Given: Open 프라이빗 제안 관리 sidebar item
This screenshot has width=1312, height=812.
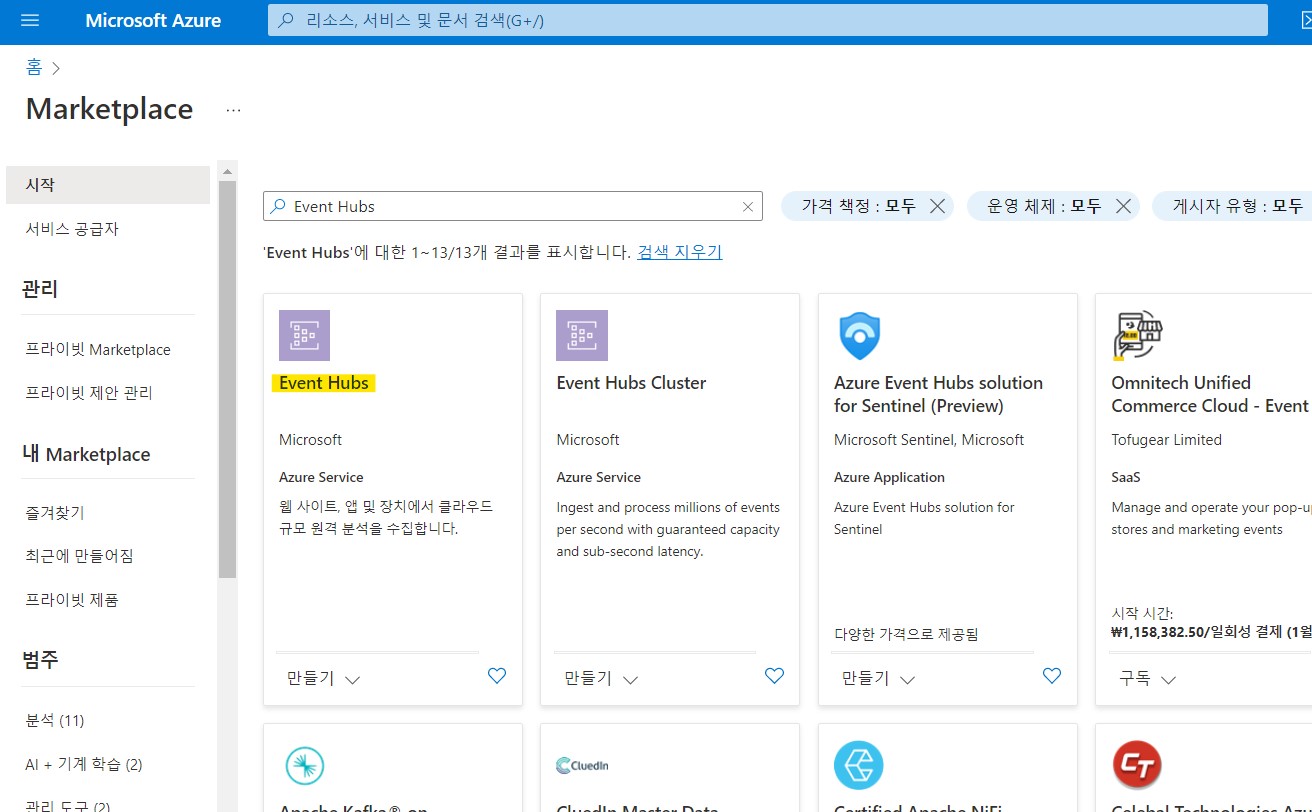Looking at the screenshot, I should [x=89, y=393].
